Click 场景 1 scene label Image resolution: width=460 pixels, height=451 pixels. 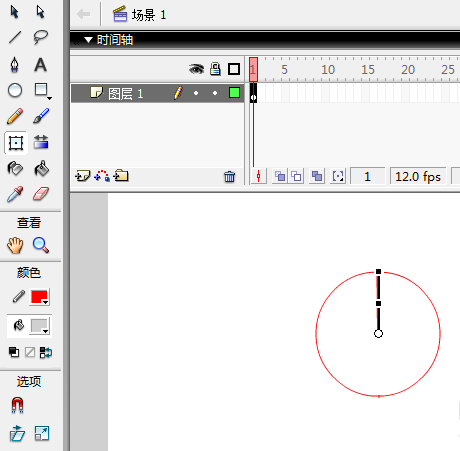149,15
